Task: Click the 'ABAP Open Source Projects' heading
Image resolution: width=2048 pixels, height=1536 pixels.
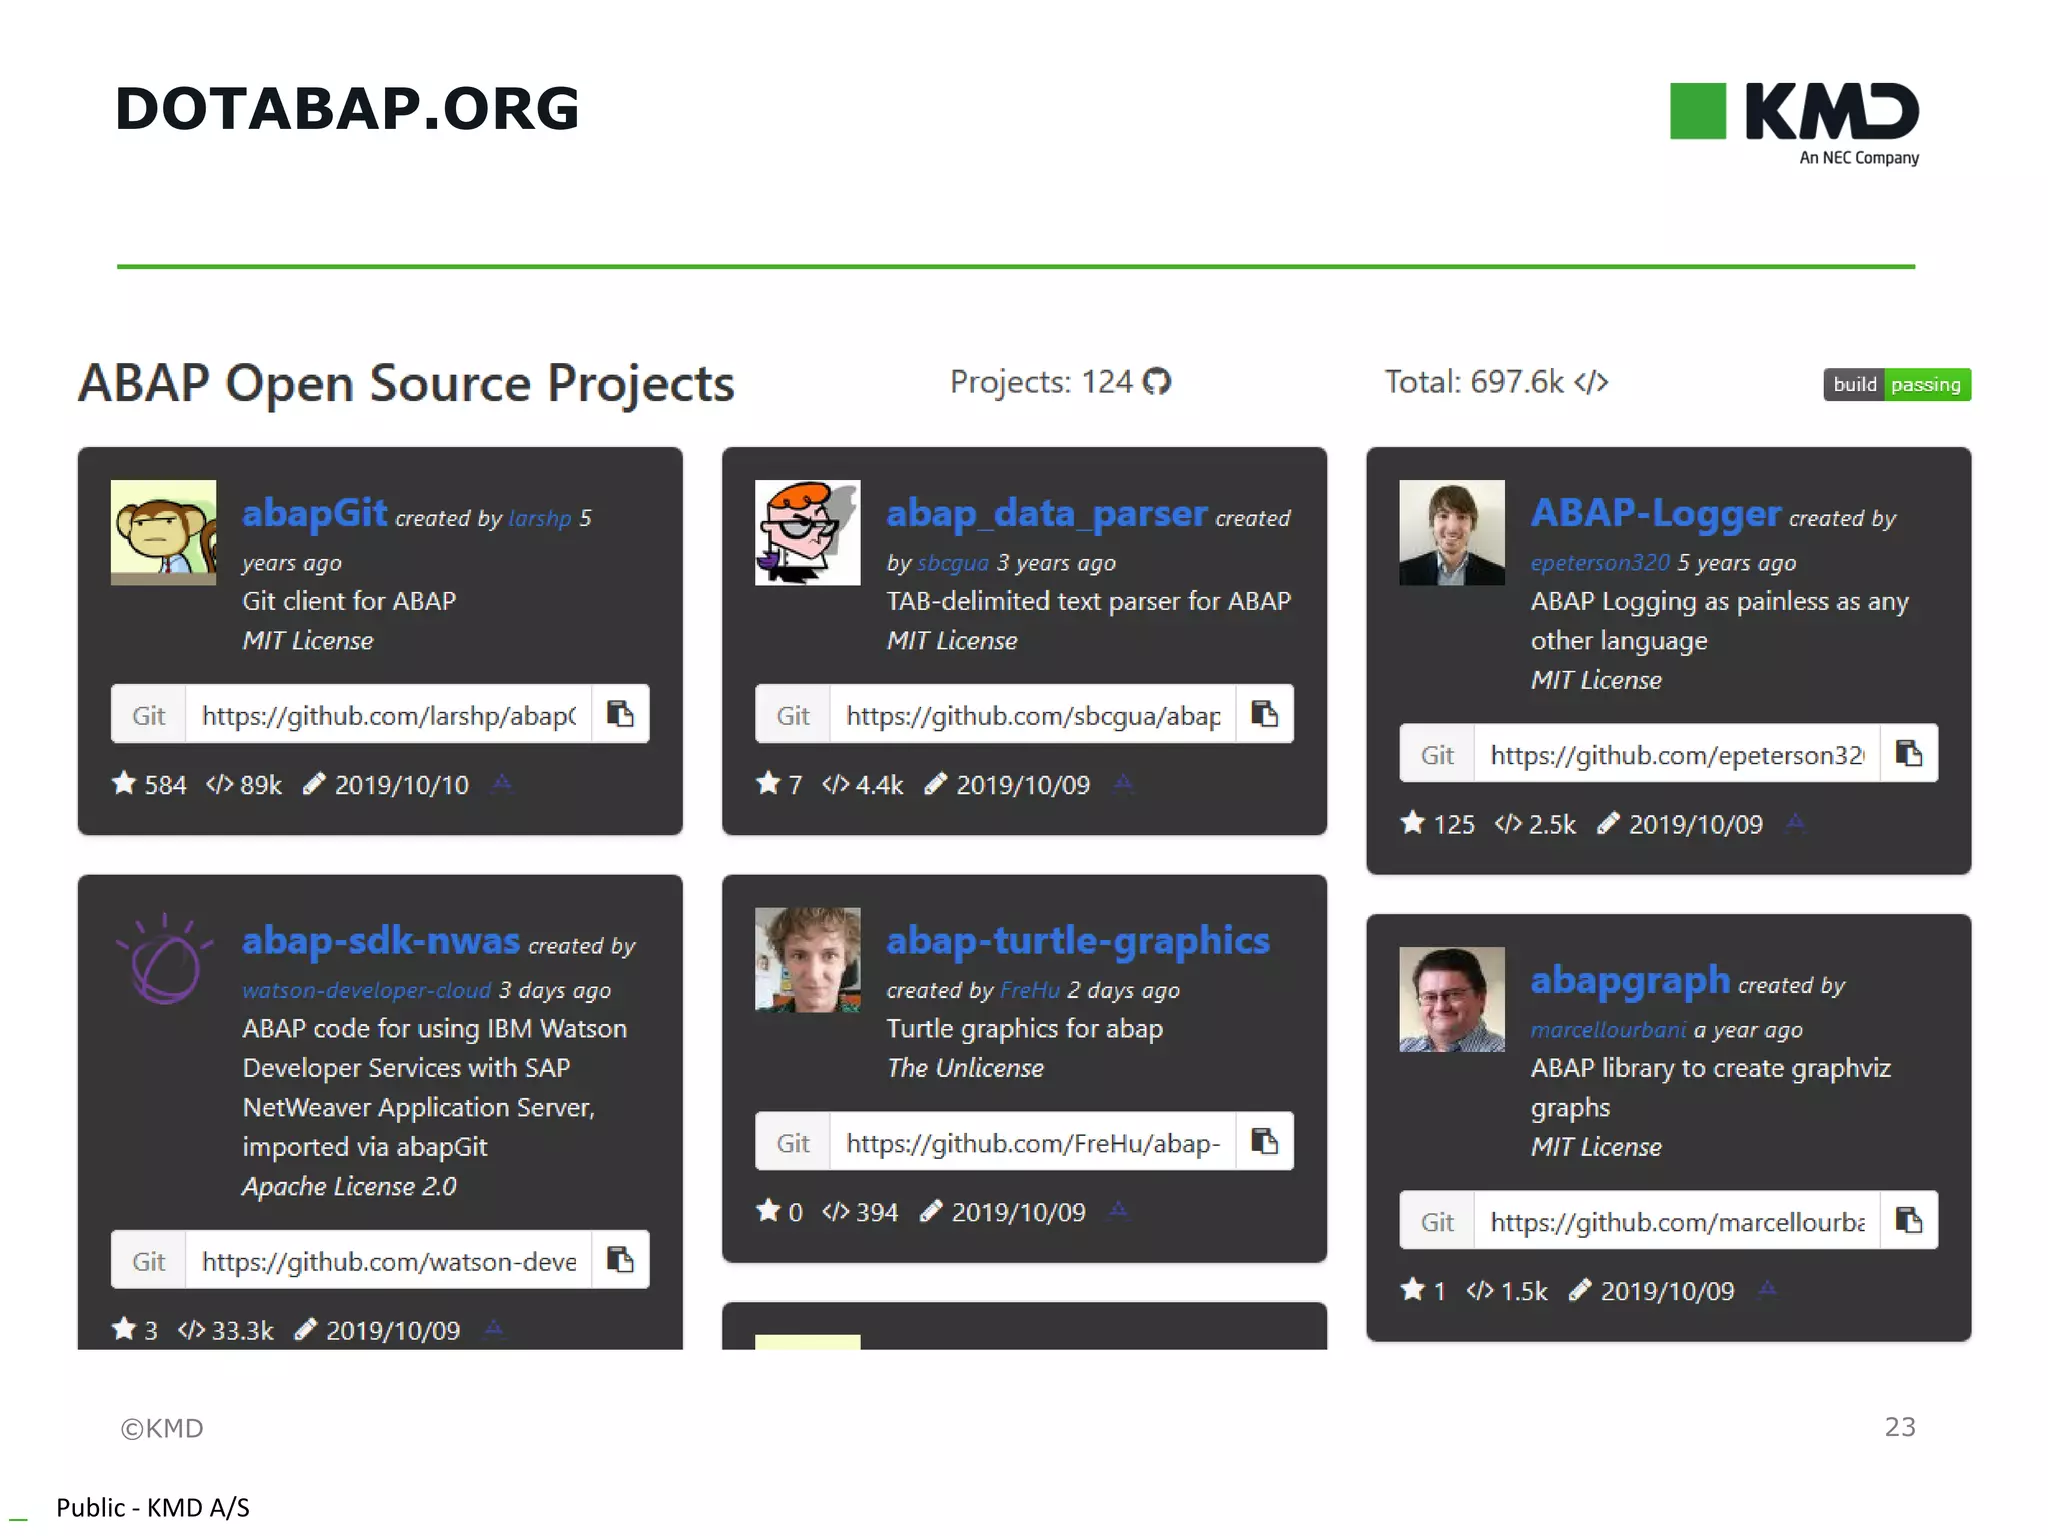Action: [x=406, y=384]
